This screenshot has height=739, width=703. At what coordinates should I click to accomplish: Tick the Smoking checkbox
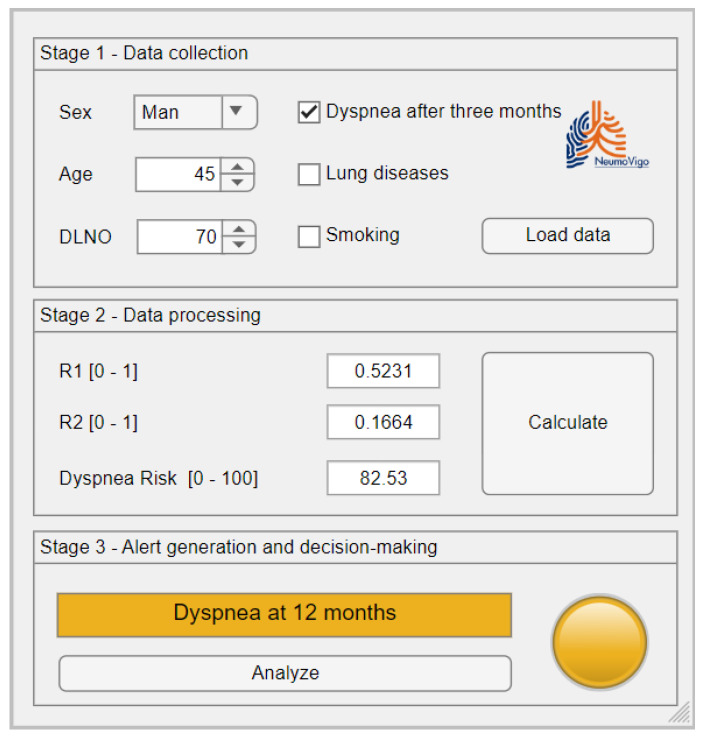tap(309, 236)
